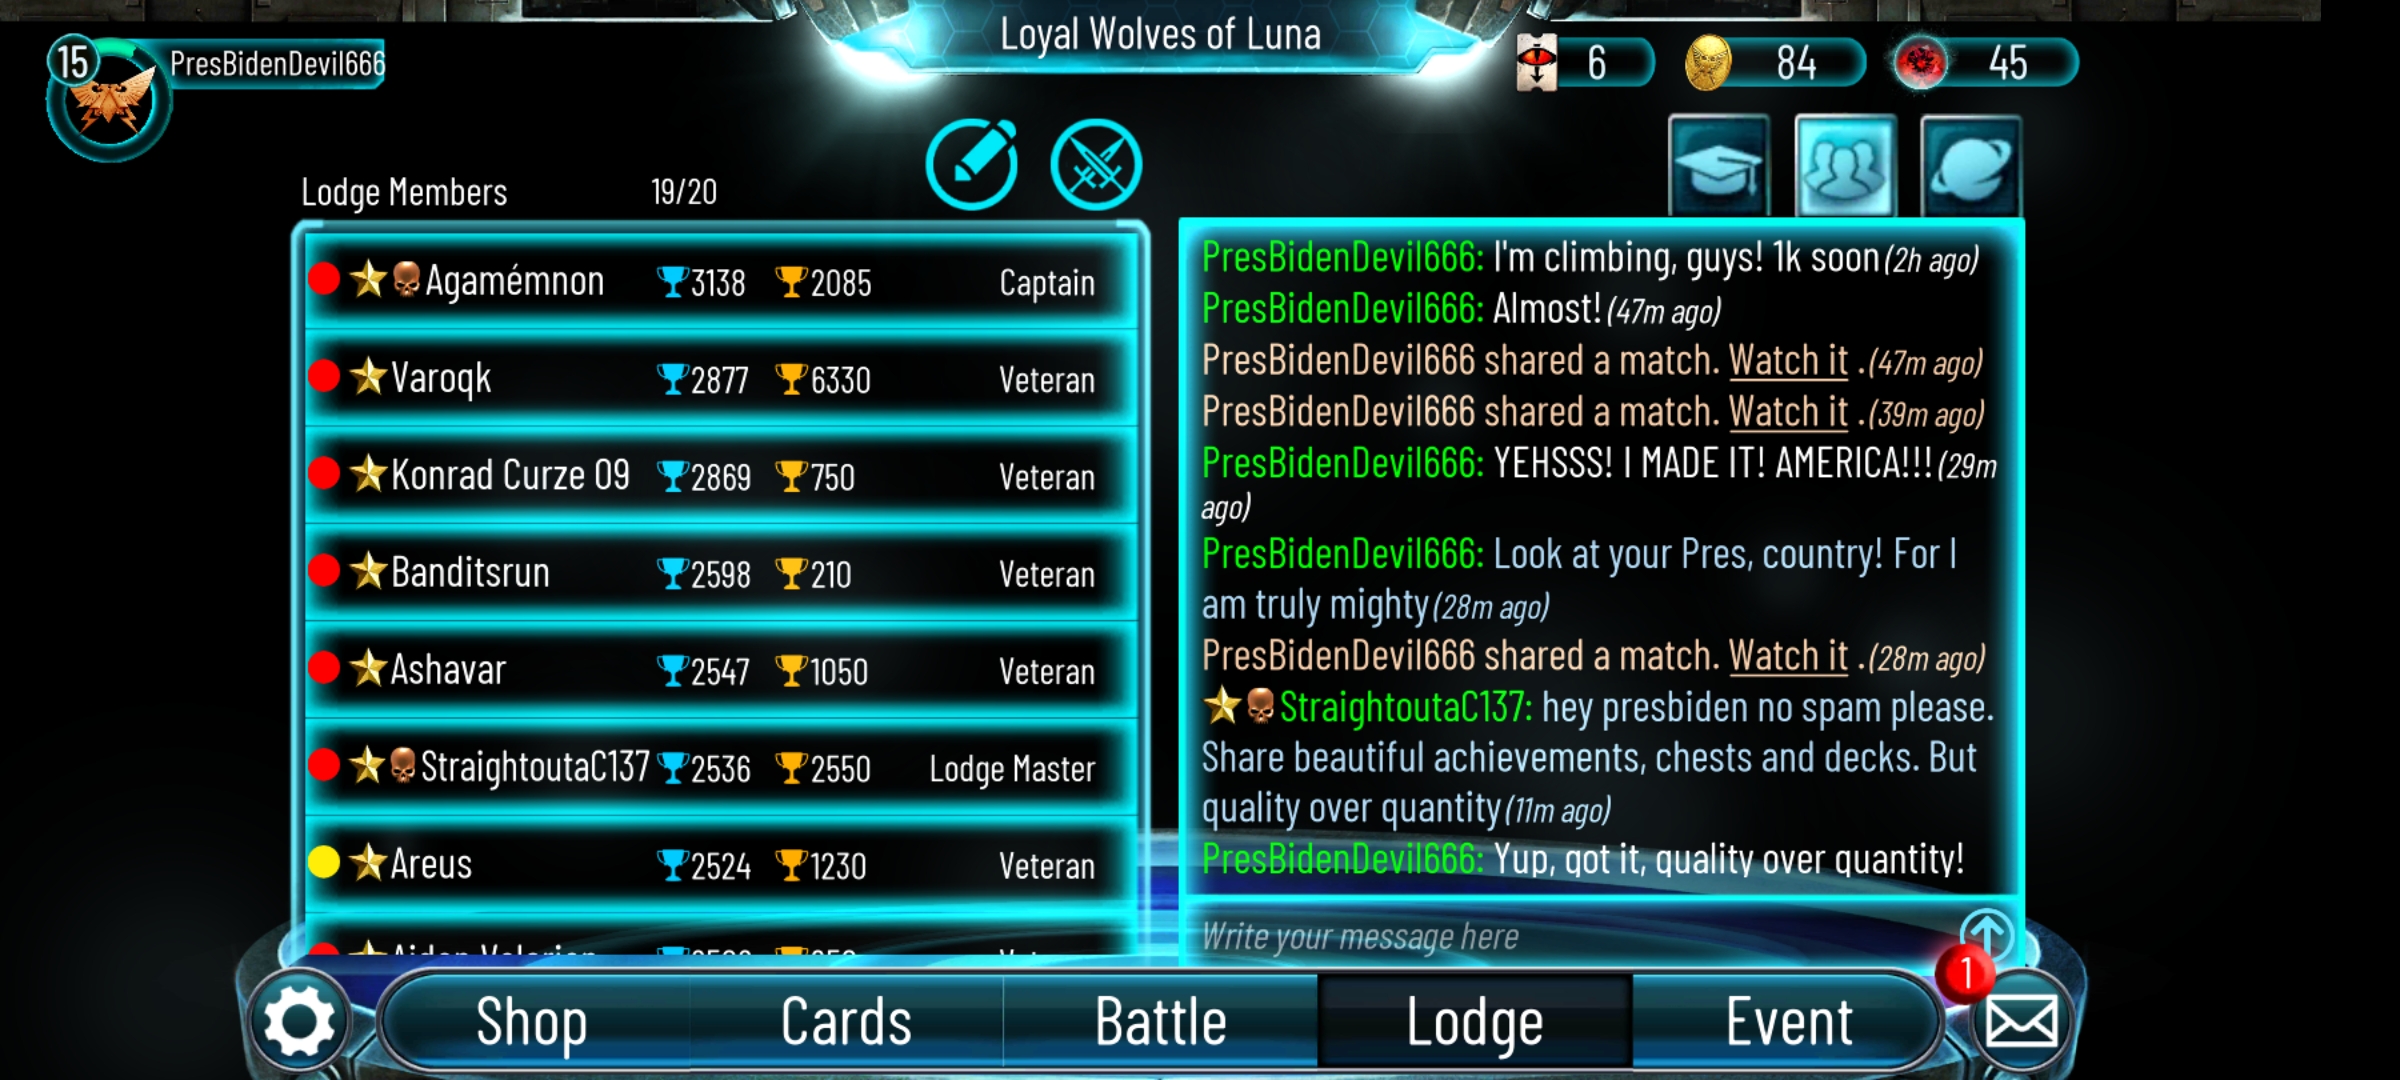Switch to the Shop tab
Image resolution: width=2400 pixels, height=1080 pixels.
(x=532, y=1022)
